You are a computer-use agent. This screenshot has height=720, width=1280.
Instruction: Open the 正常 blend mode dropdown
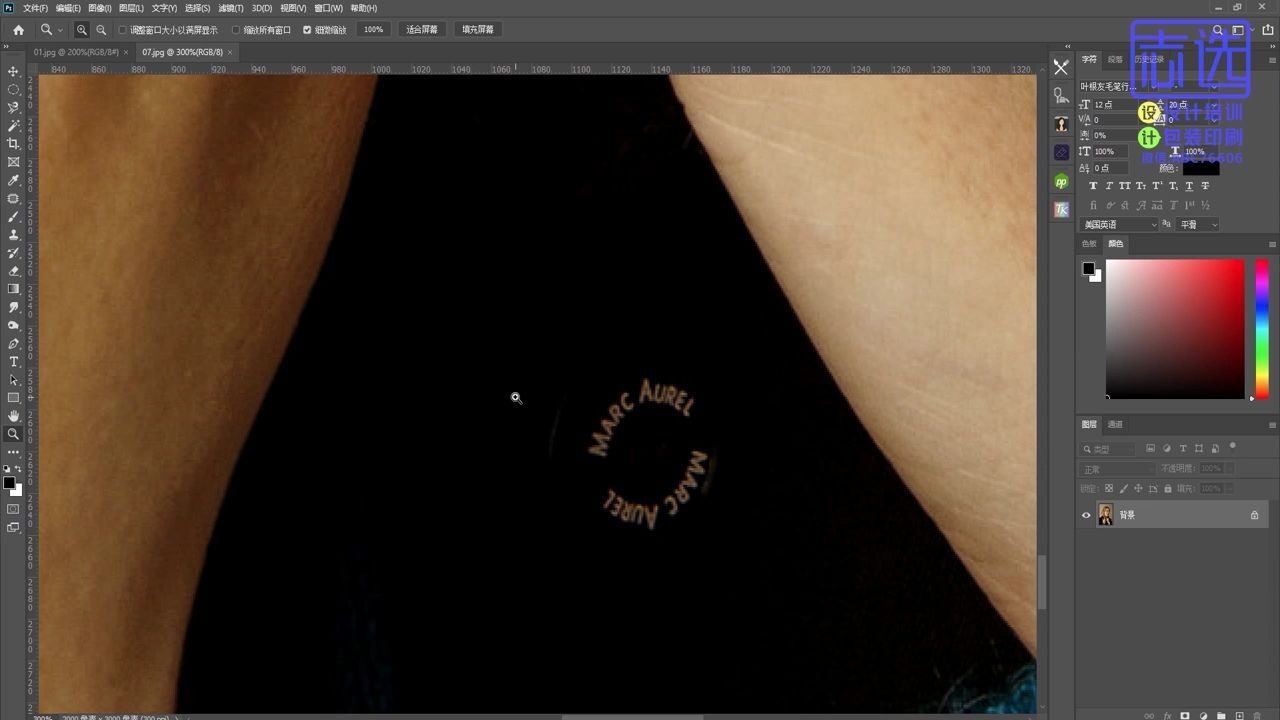coord(1117,469)
